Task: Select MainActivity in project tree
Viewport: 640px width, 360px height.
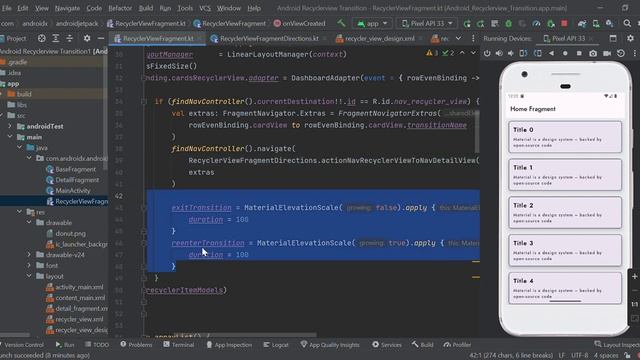Action: [73, 191]
